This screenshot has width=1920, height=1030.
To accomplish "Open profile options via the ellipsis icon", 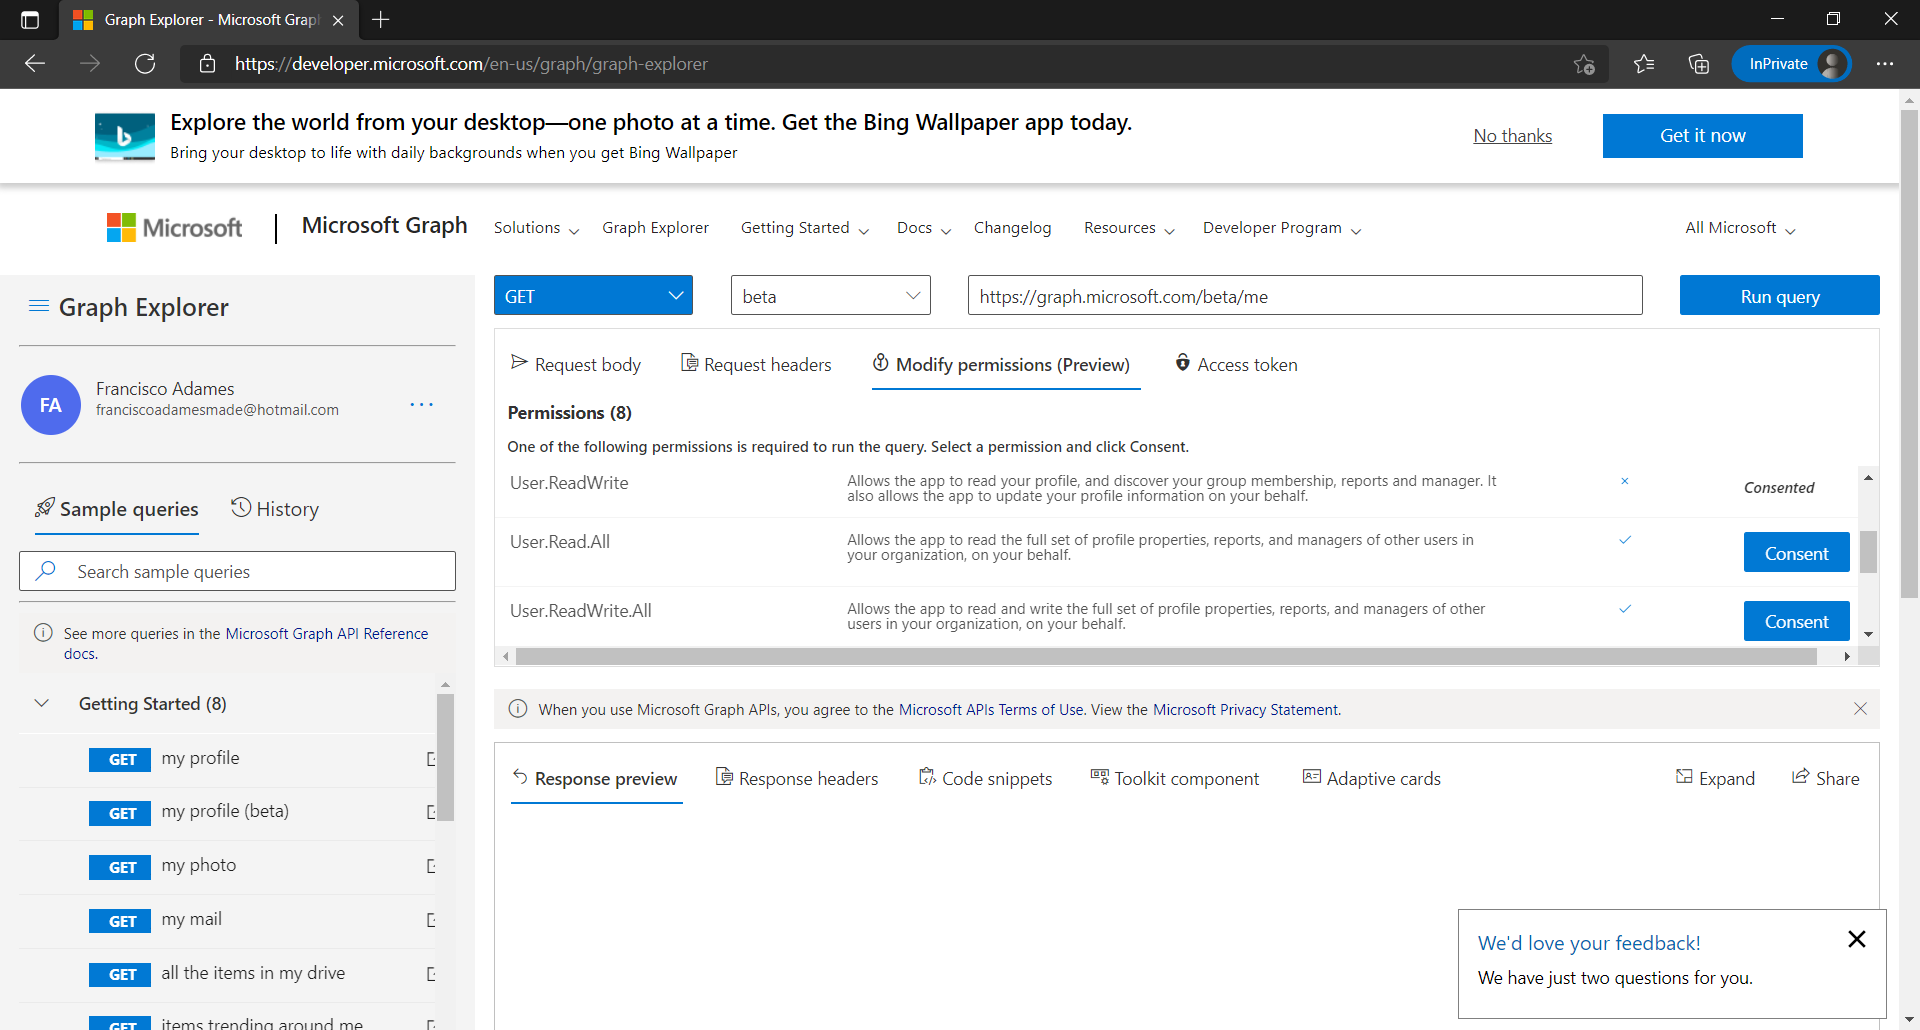I will tap(421, 404).
